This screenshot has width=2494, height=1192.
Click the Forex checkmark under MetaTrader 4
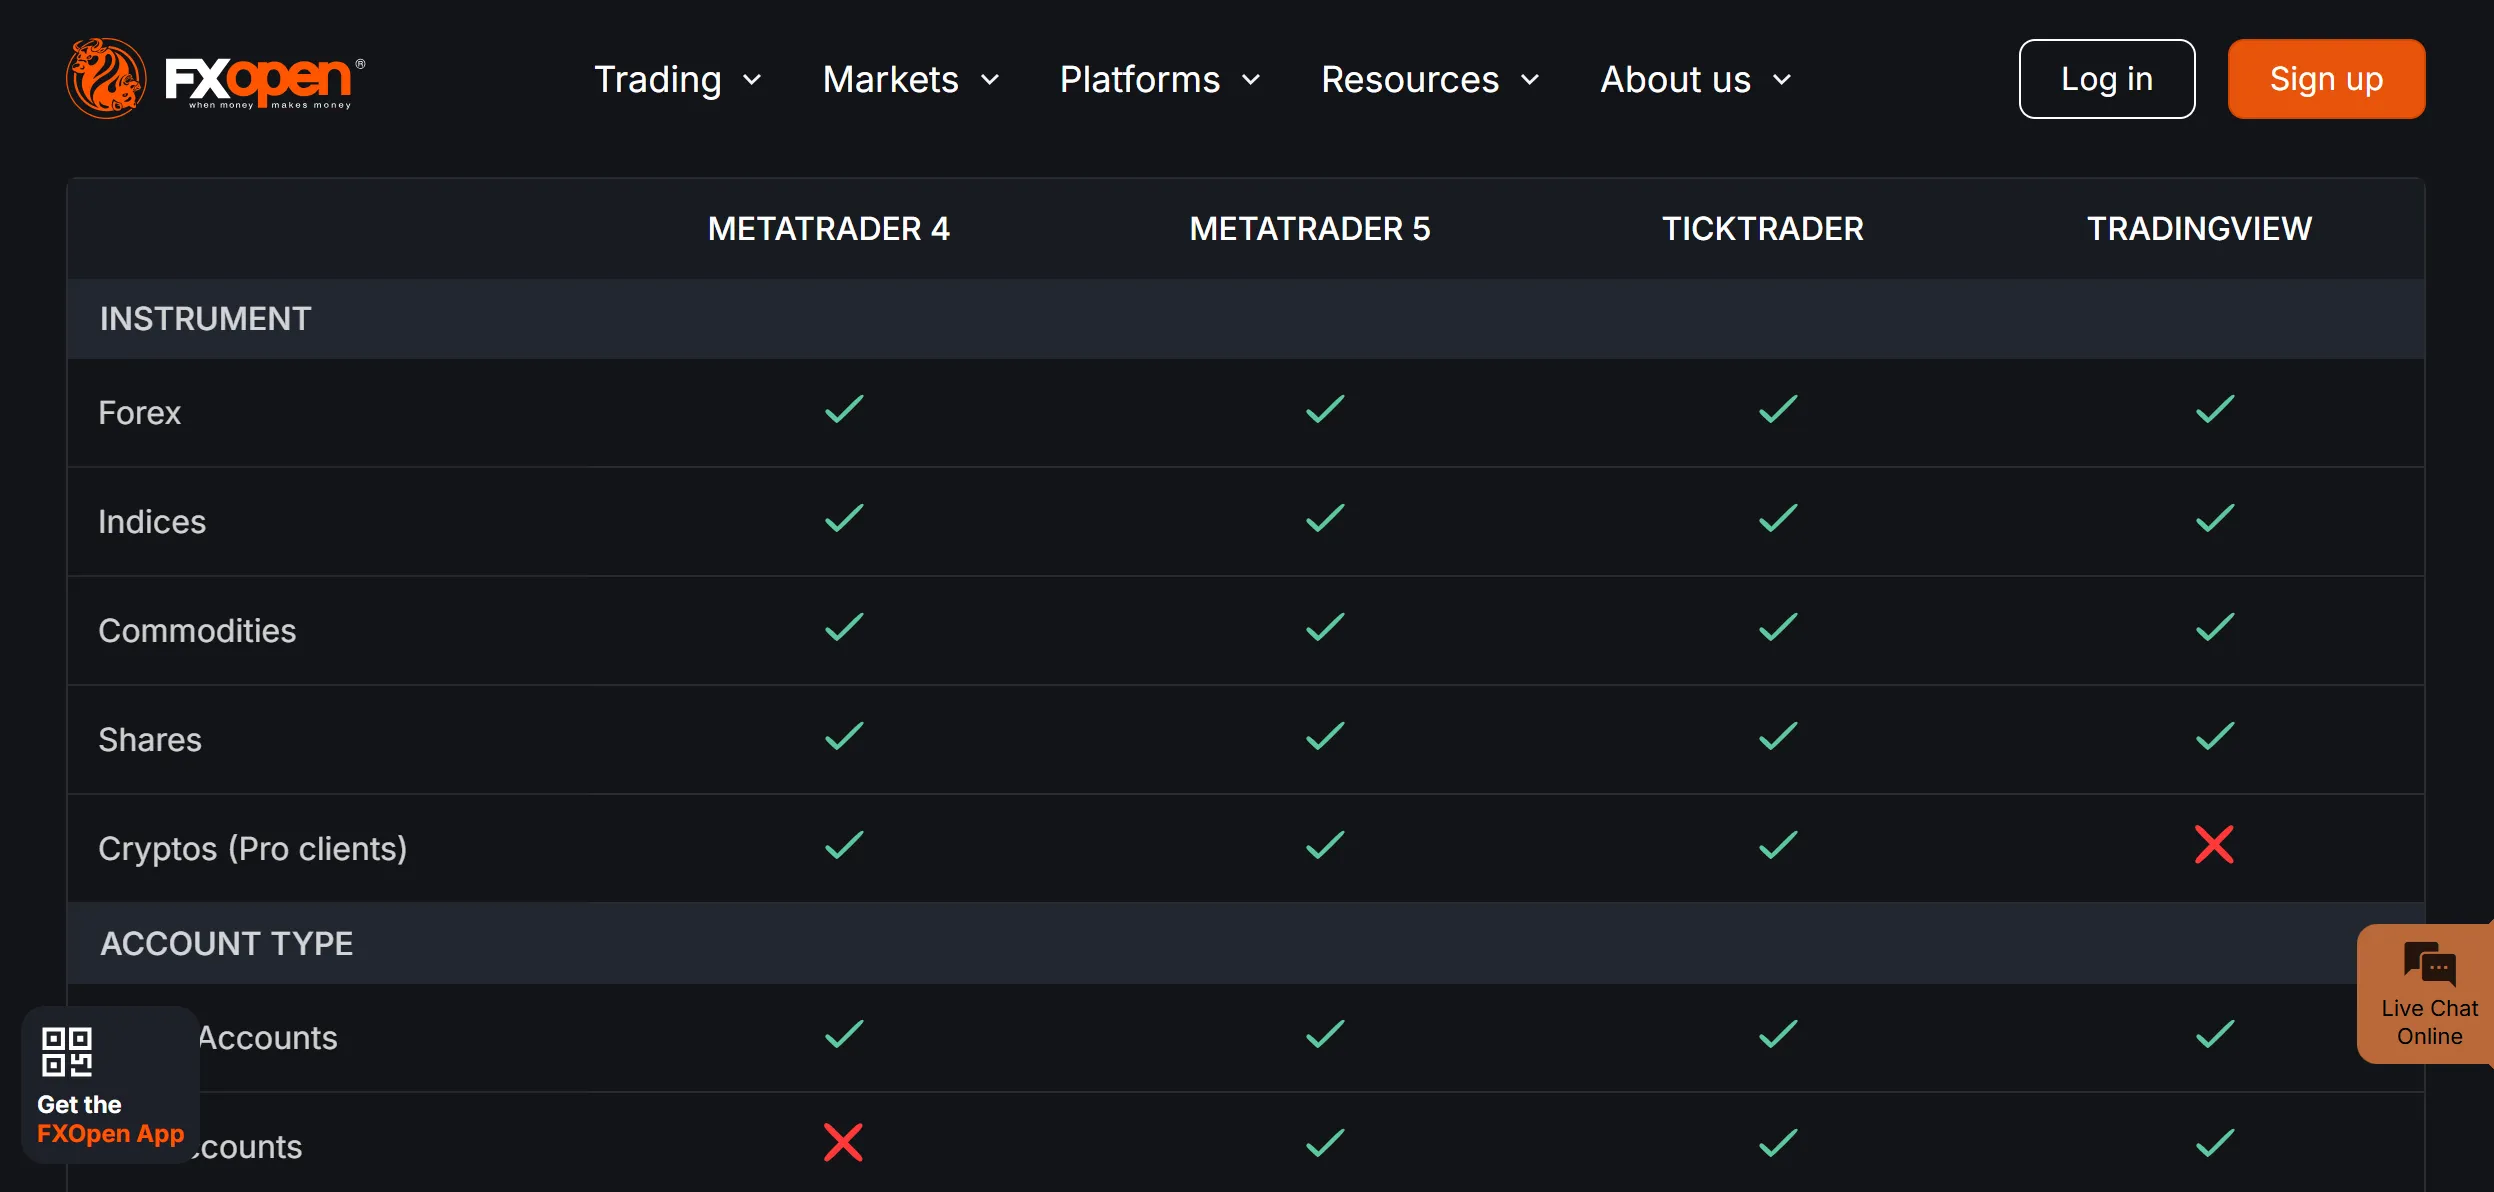[844, 410]
